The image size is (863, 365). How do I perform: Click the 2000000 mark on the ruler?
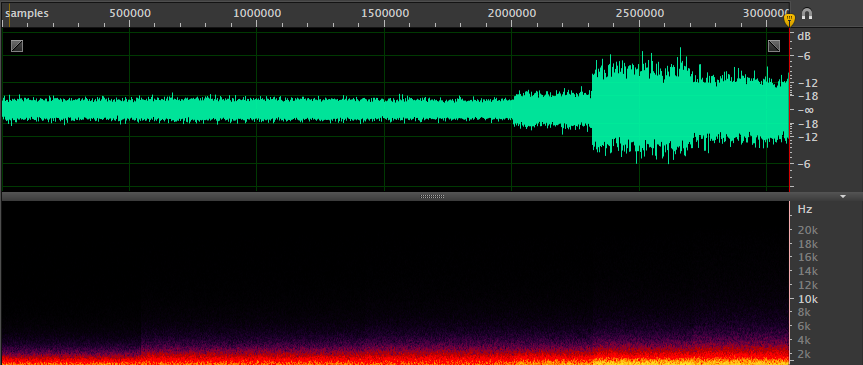(512, 13)
